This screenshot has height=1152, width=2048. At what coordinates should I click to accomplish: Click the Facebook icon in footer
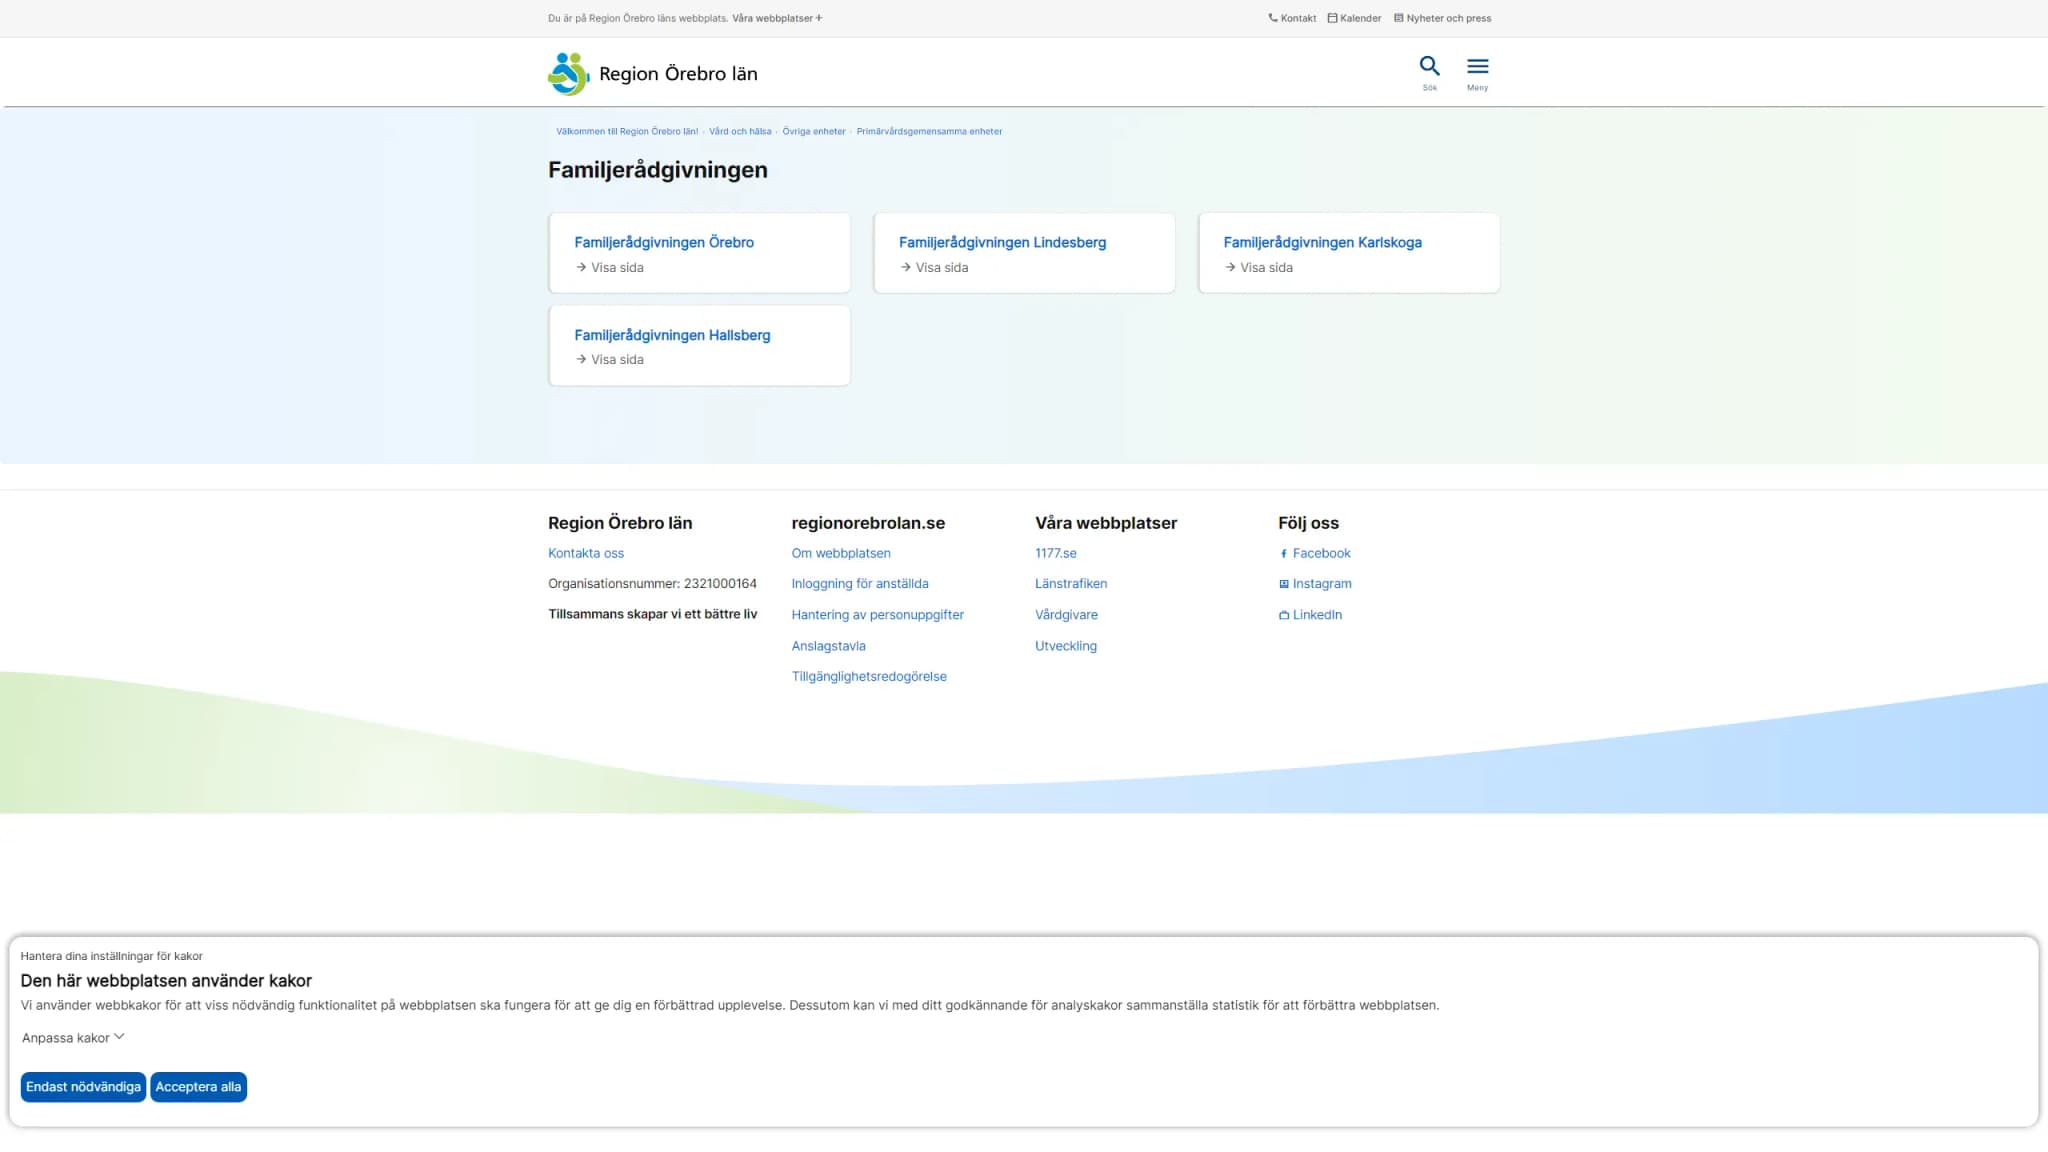[x=1283, y=553]
